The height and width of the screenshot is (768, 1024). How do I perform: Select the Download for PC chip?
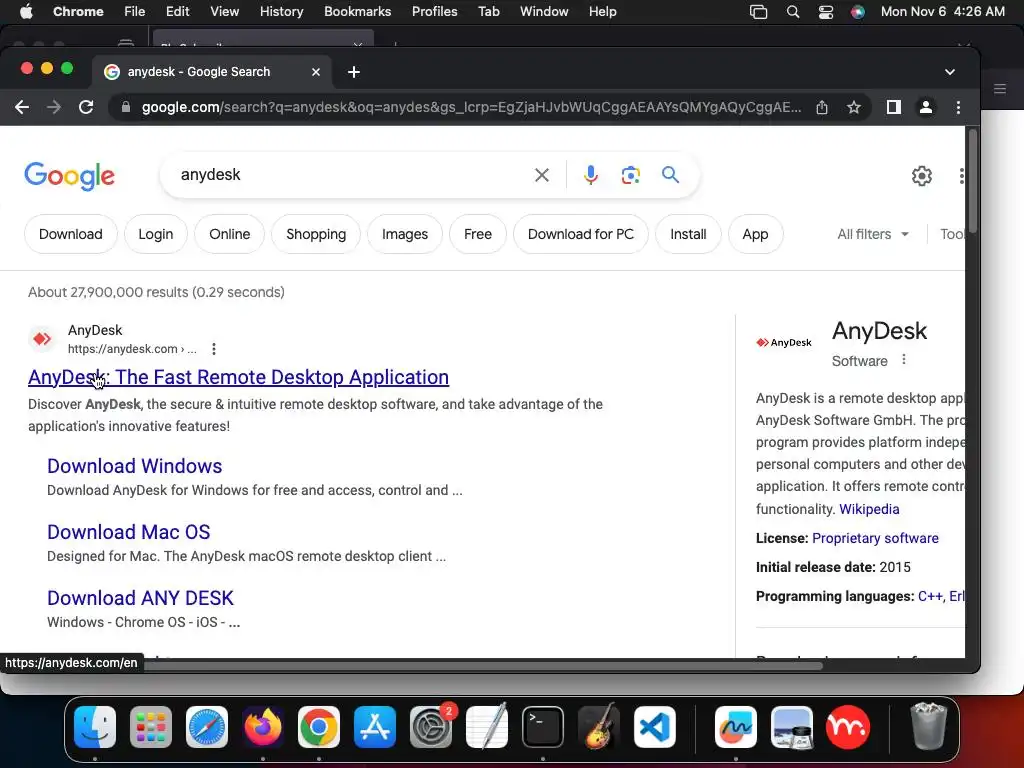pyautogui.click(x=581, y=234)
